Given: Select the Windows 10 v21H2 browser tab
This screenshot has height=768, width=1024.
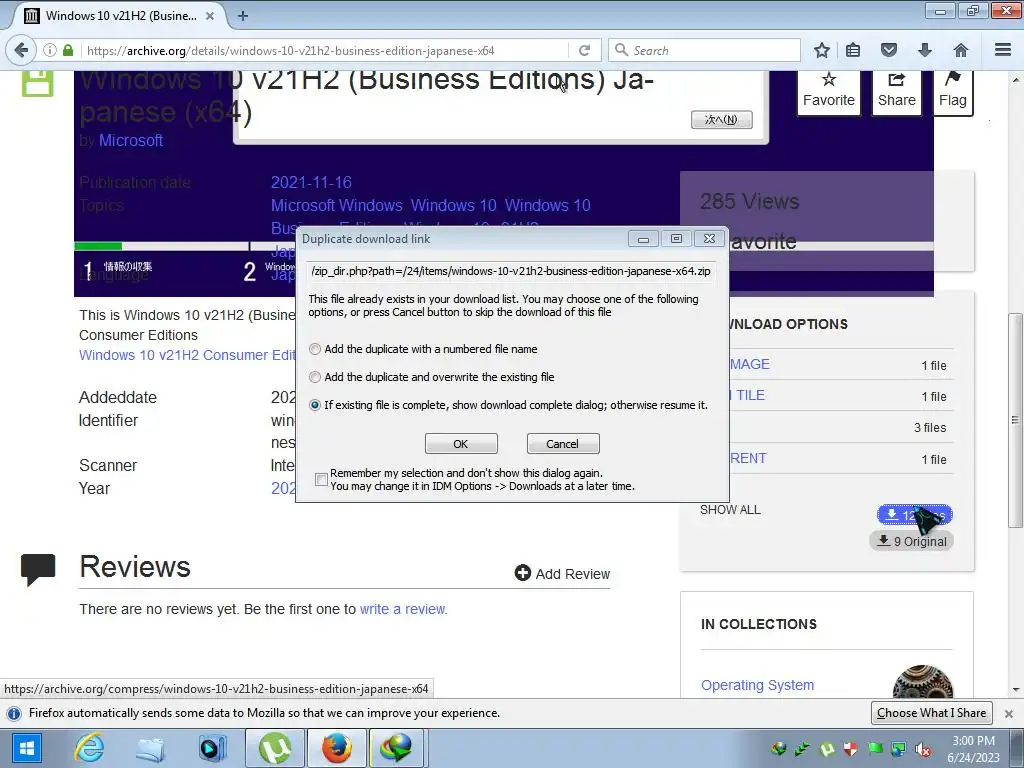Looking at the screenshot, I should click(x=120, y=16).
